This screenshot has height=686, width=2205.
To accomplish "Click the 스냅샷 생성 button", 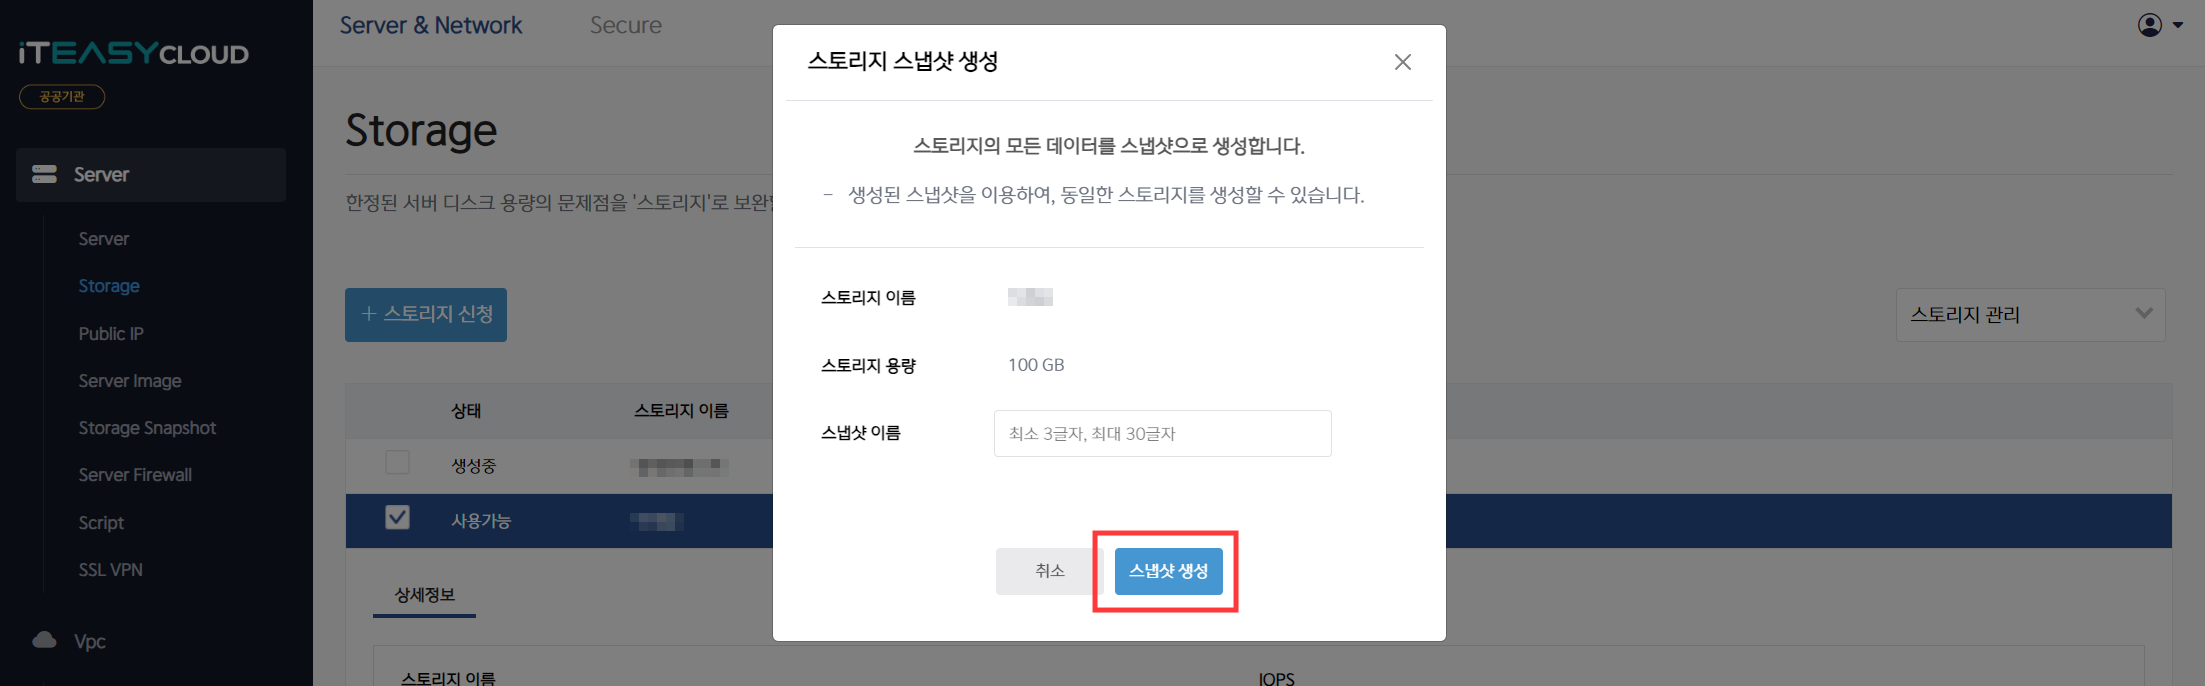I will (x=1168, y=571).
